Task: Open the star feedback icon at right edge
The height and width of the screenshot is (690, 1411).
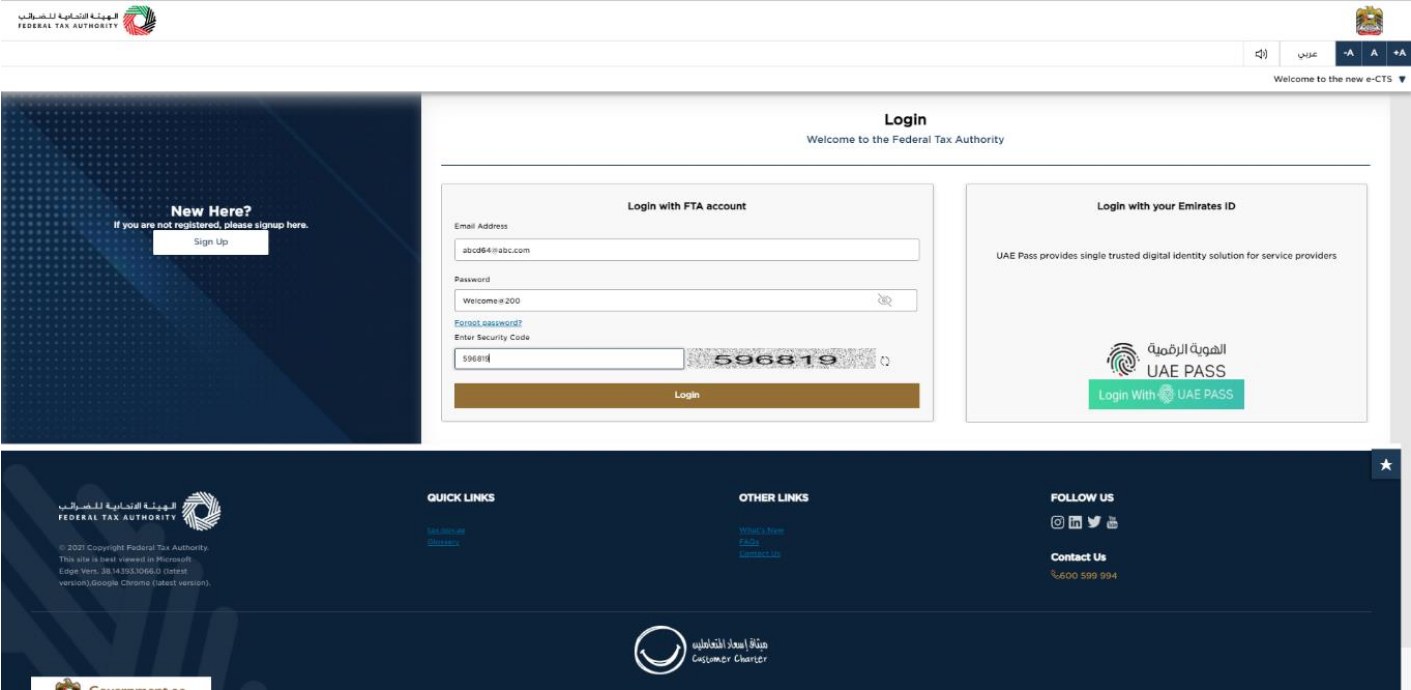Action: pyautogui.click(x=1385, y=465)
